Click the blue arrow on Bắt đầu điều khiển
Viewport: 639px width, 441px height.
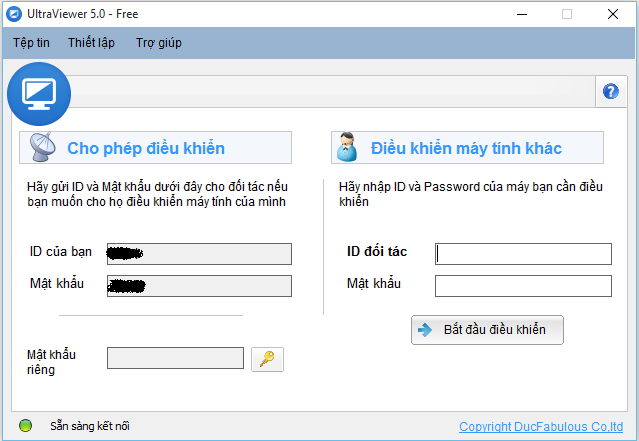click(x=425, y=330)
